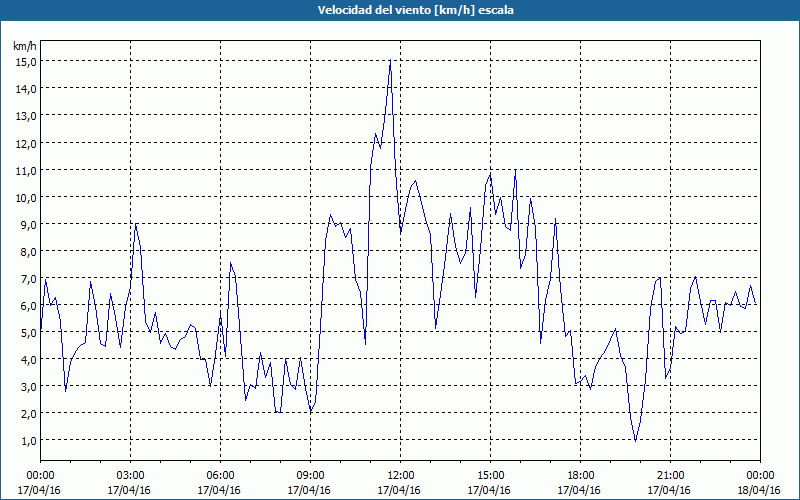Select the 3,0 y-axis value
Screen dimensions: 800x500
pyautogui.click(x=29, y=387)
